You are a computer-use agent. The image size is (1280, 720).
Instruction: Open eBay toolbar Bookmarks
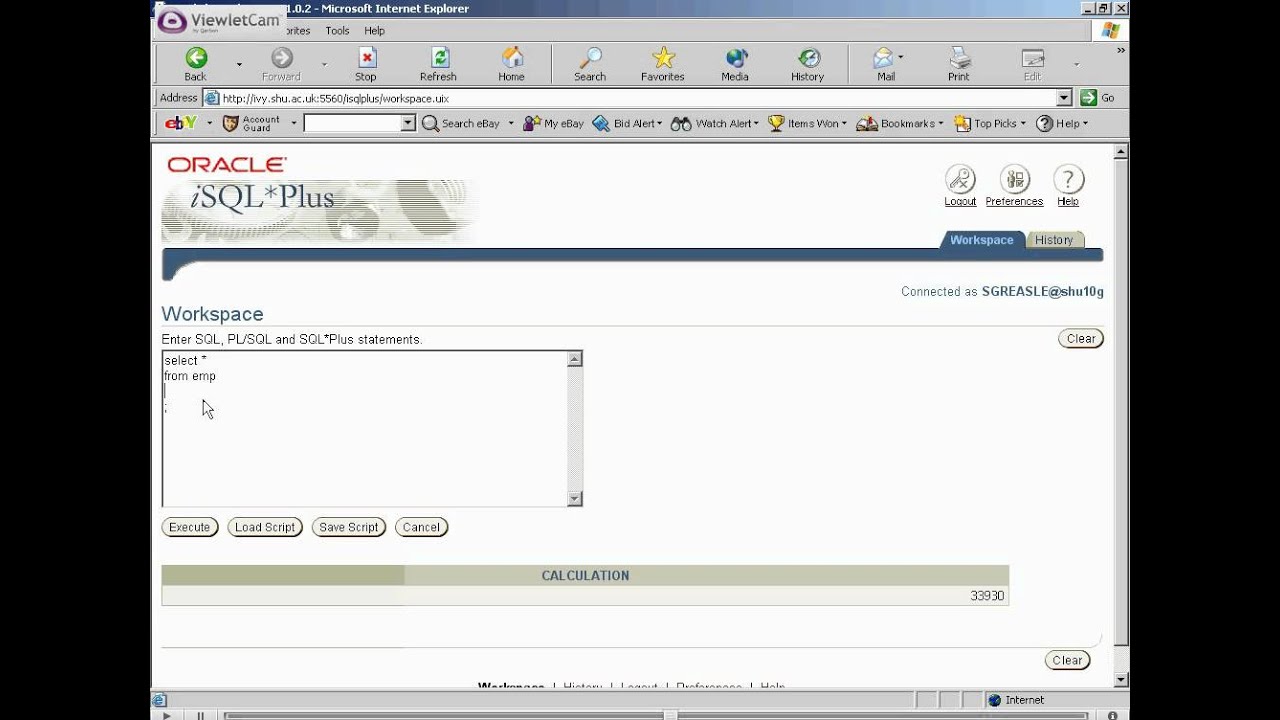pos(900,123)
